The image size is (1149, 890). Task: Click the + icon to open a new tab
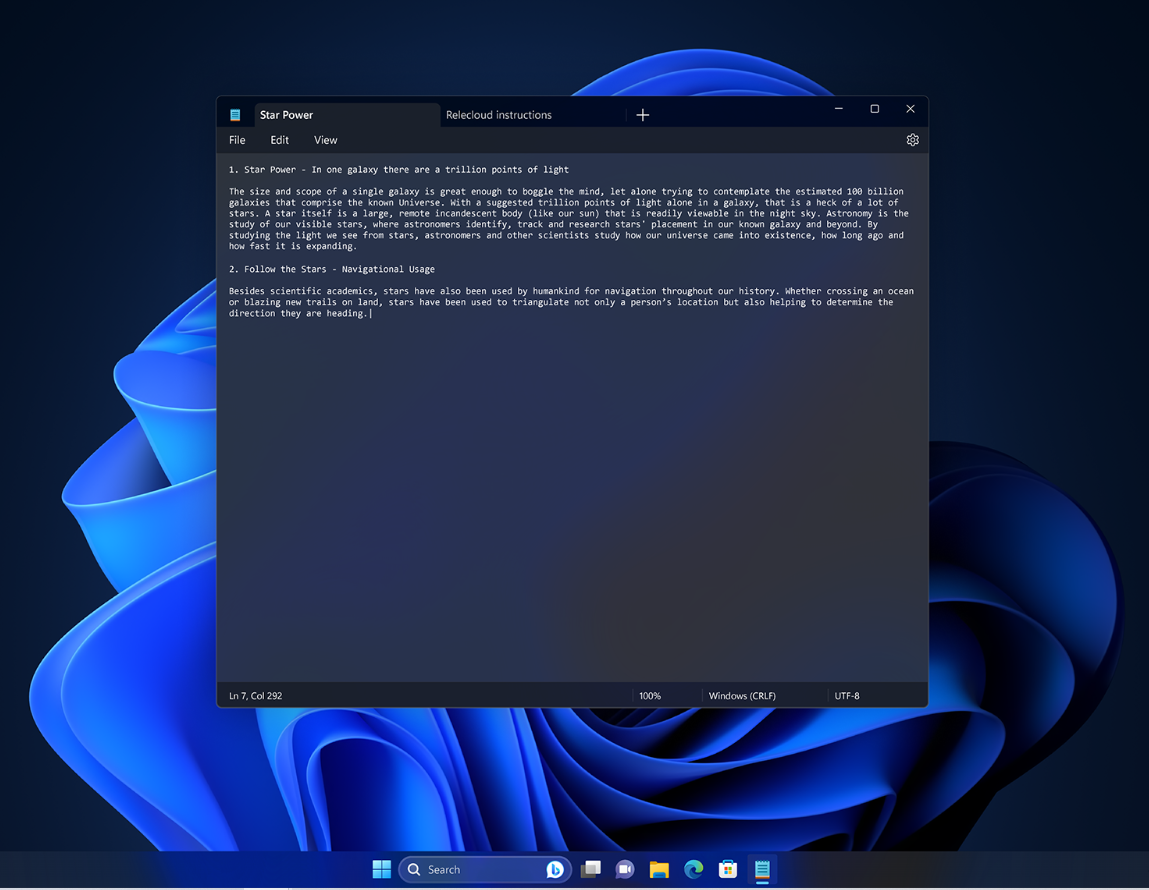coord(643,114)
